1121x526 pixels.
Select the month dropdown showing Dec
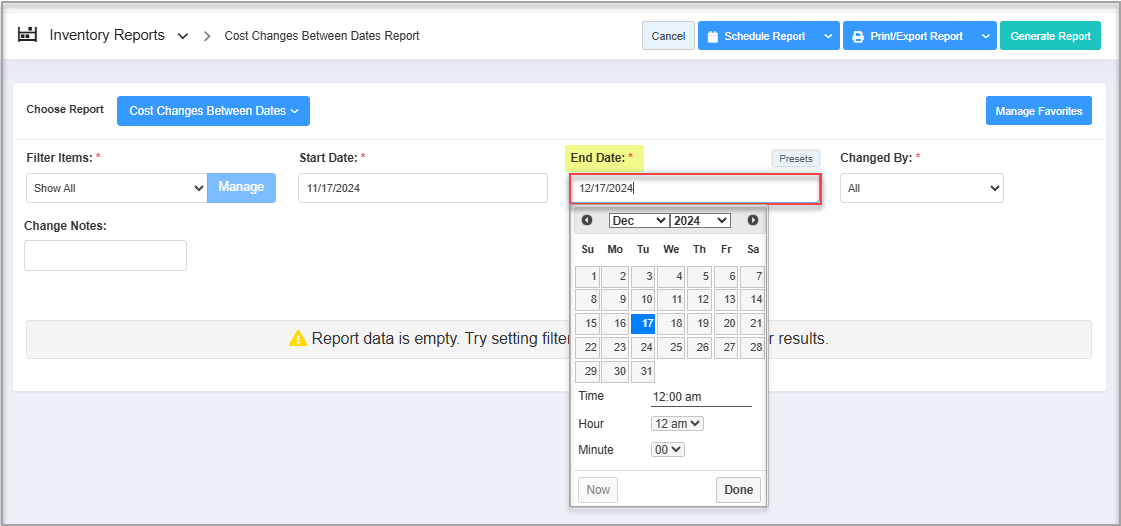point(638,220)
